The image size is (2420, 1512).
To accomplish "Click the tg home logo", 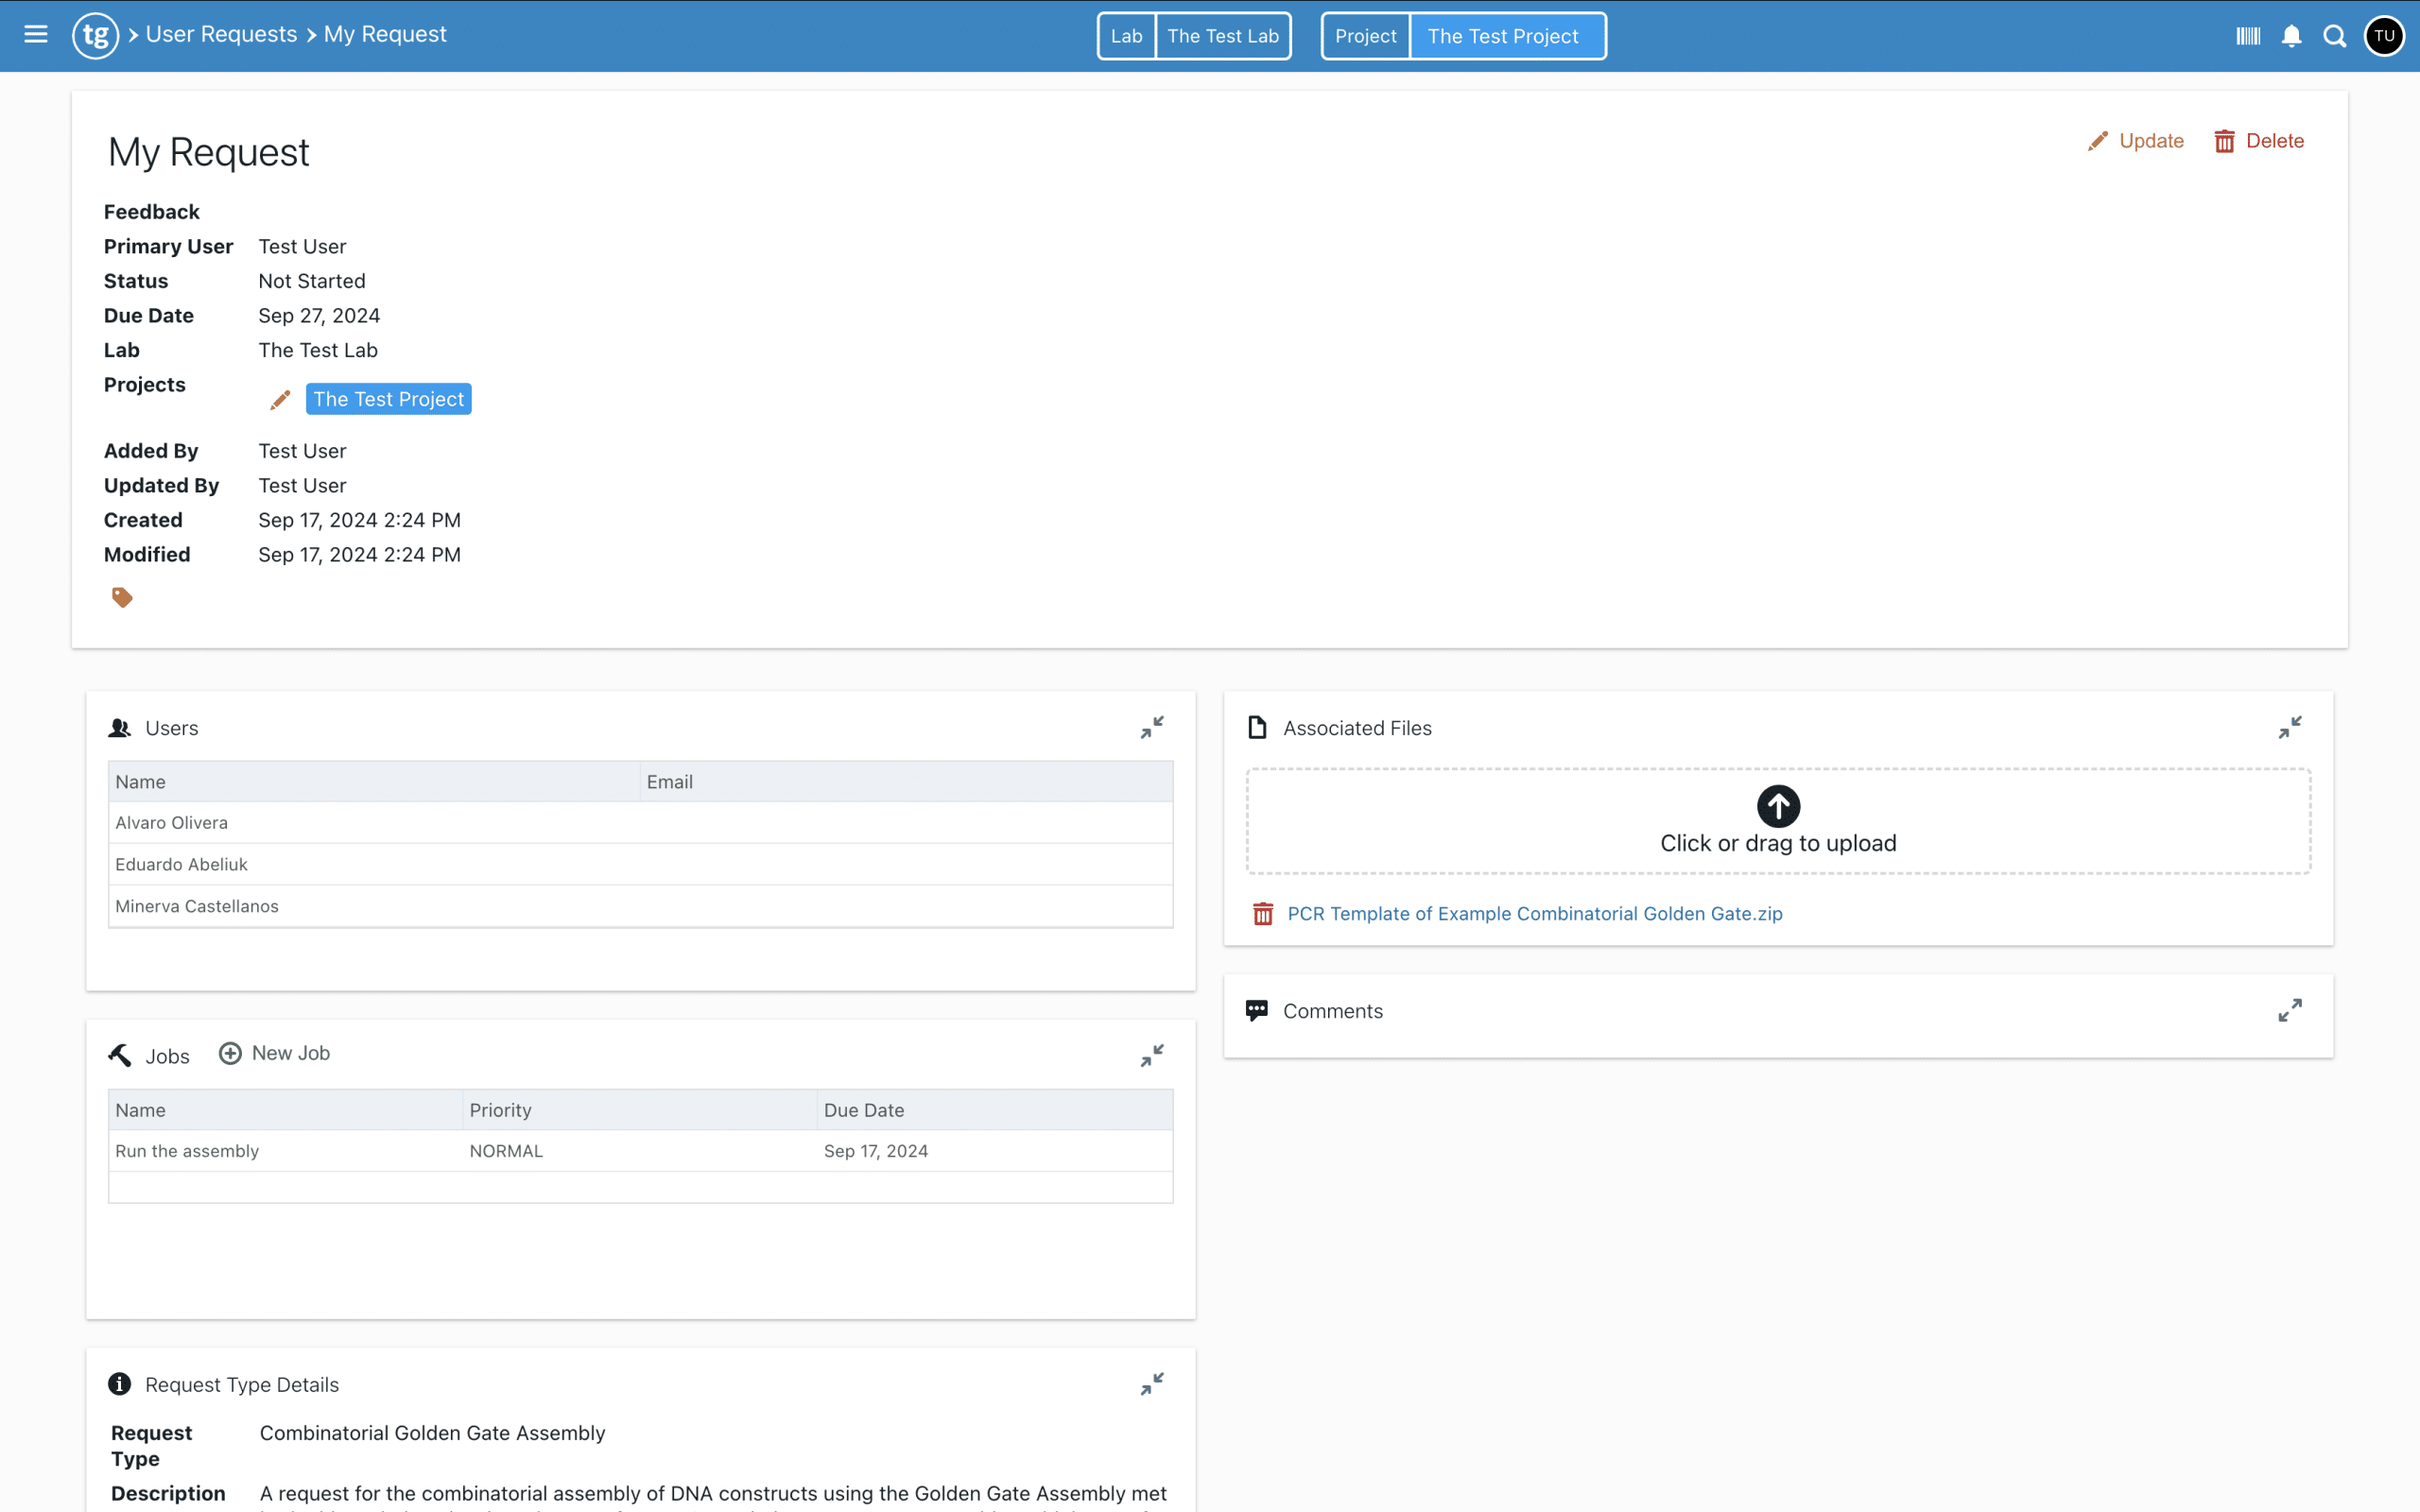I will pos(95,36).
